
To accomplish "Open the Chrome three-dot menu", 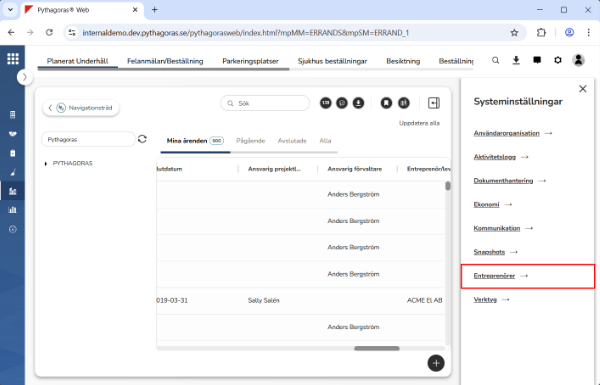I will pyautogui.click(x=589, y=33).
